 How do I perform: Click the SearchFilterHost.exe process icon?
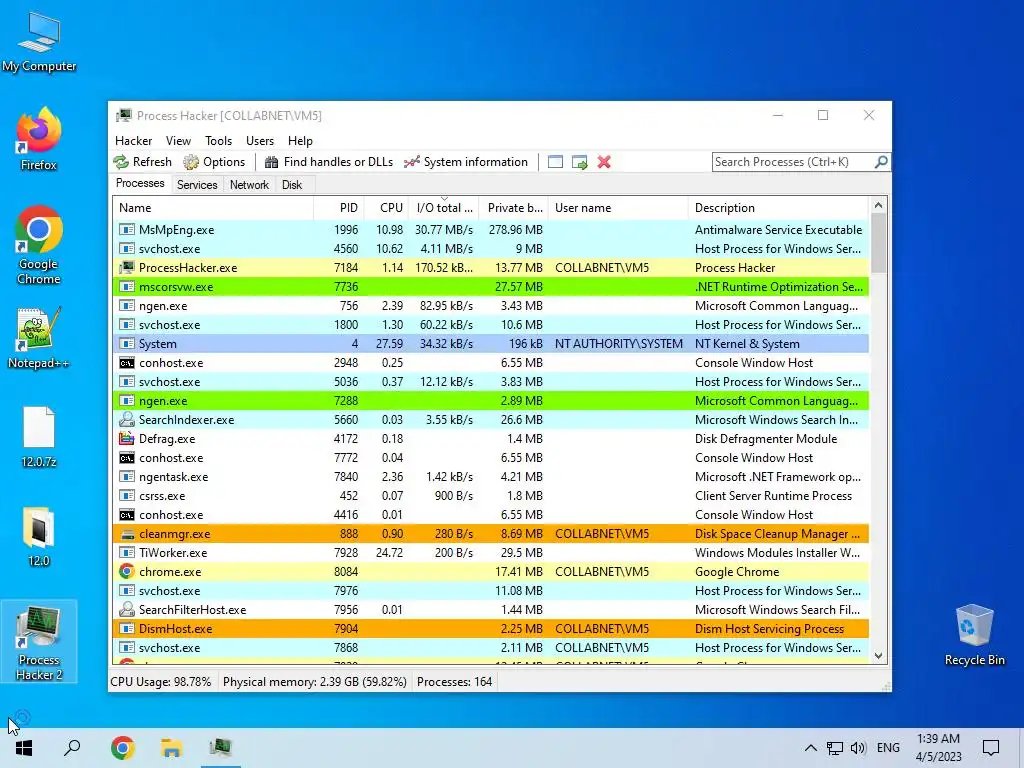pyautogui.click(x=127, y=610)
